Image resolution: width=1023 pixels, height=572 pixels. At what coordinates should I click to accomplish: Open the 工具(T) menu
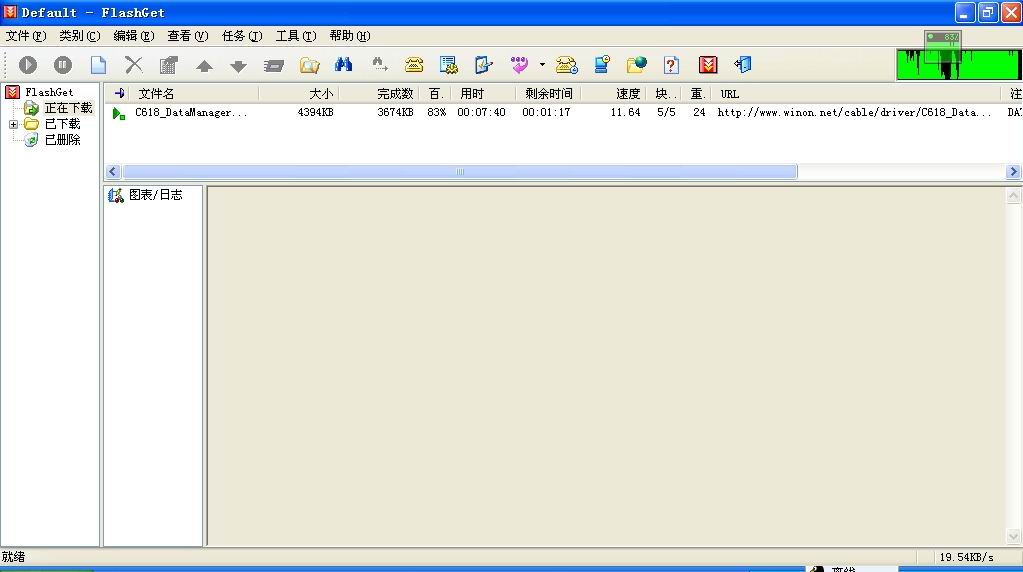pos(296,36)
